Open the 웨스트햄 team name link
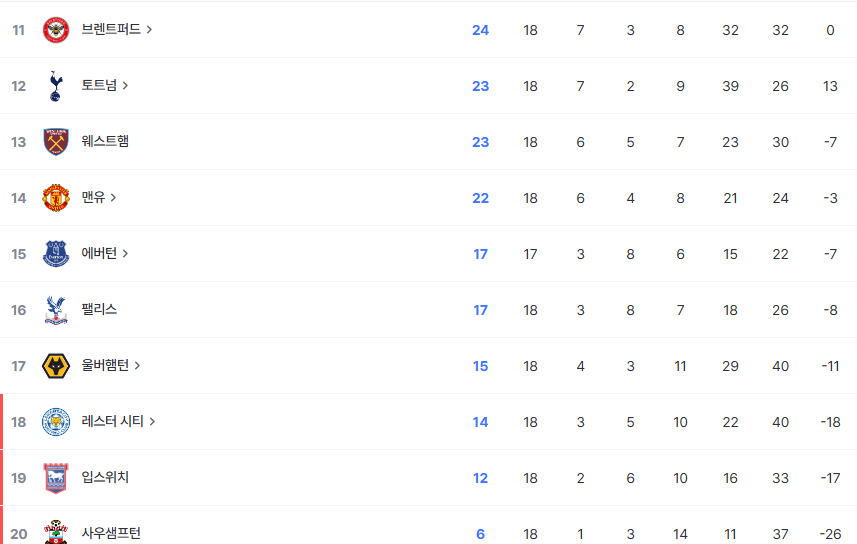Screen dimensions: 857x544 105,141
